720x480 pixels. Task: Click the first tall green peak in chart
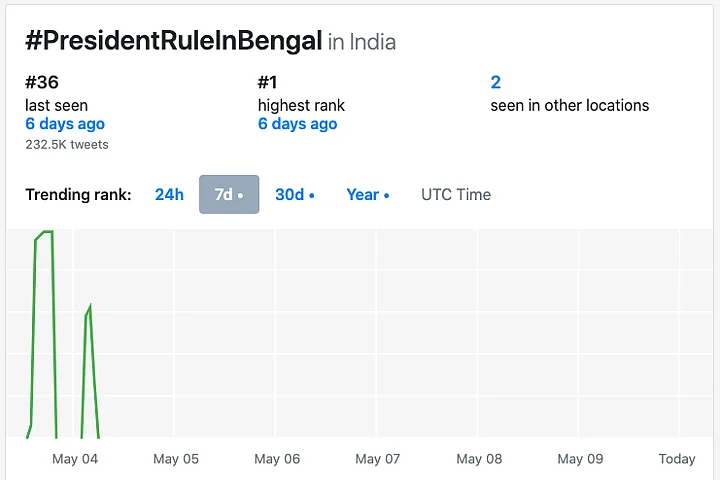point(44,233)
